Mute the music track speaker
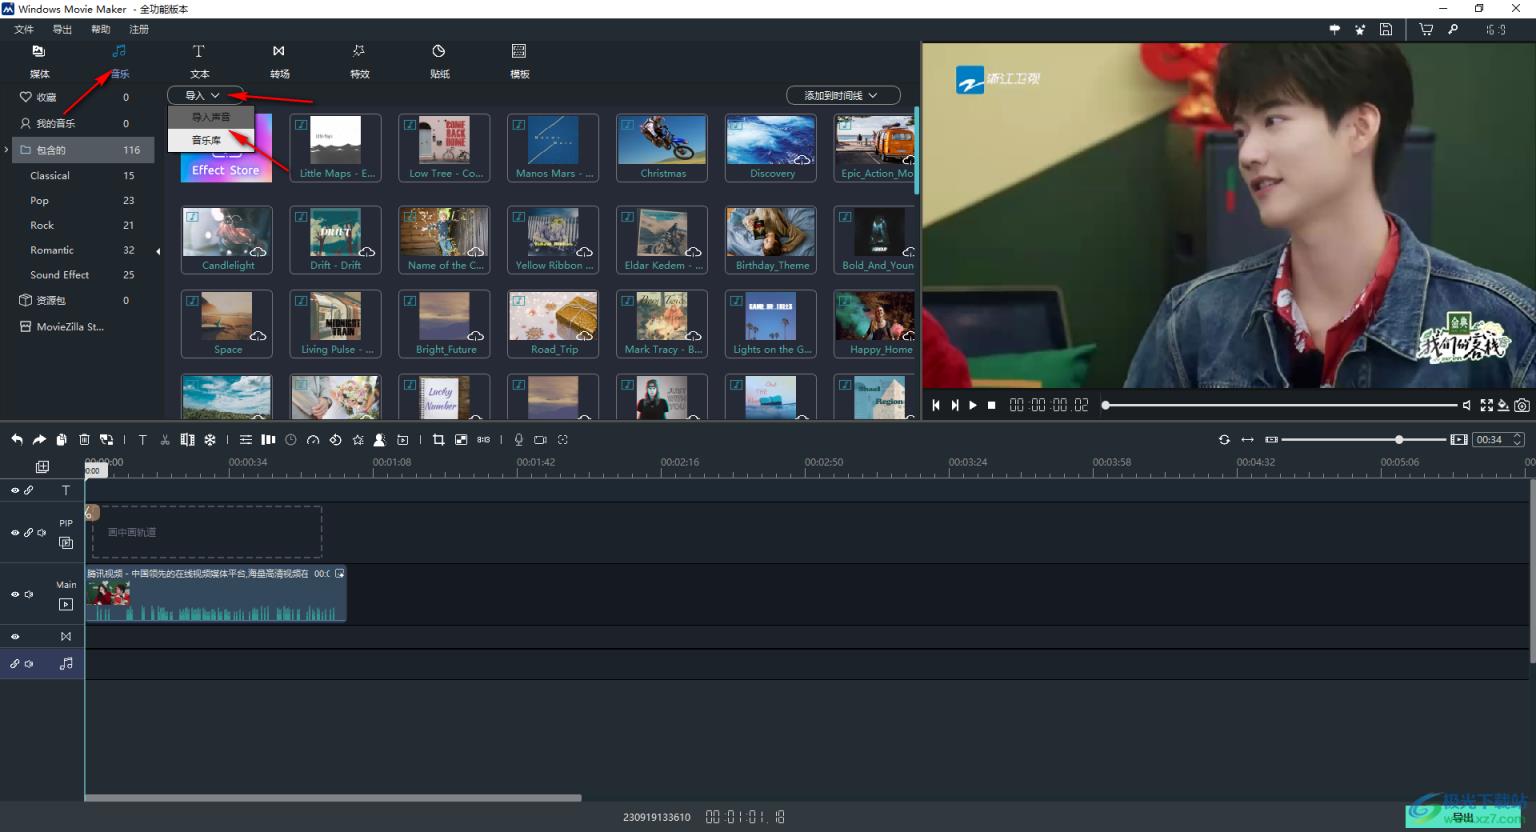The width and height of the screenshot is (1536, 832). [x=29, y=664]
